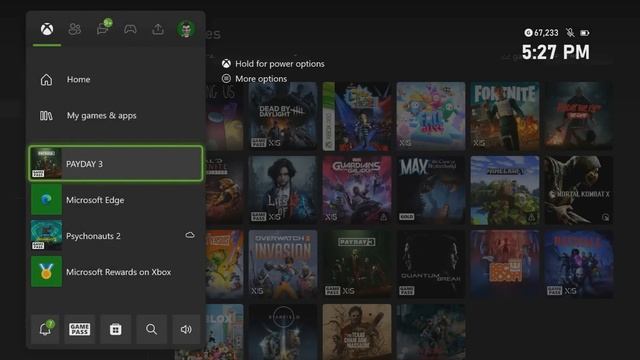640x360 pixels.
Task: Select the Fall Guys game tile
Action: coord(431,116)
